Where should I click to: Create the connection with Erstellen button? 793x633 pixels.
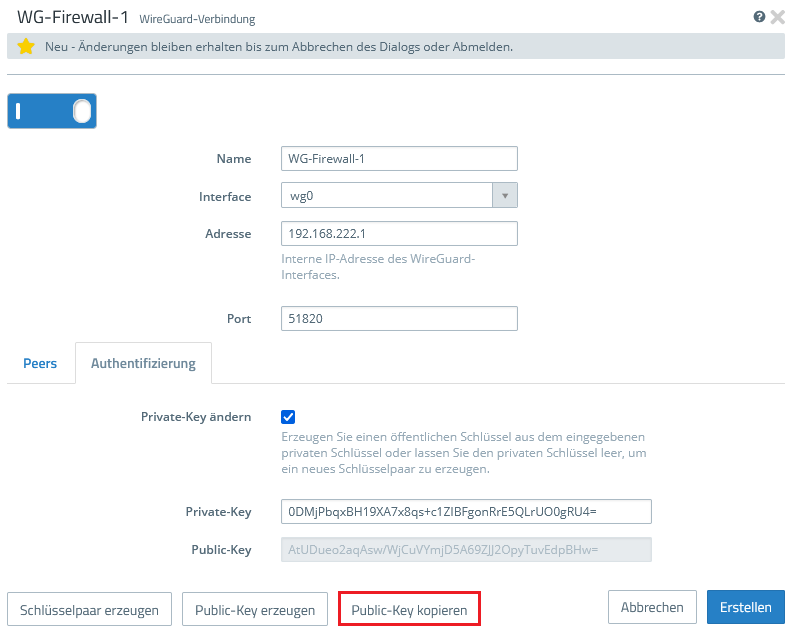click(745, 607)
